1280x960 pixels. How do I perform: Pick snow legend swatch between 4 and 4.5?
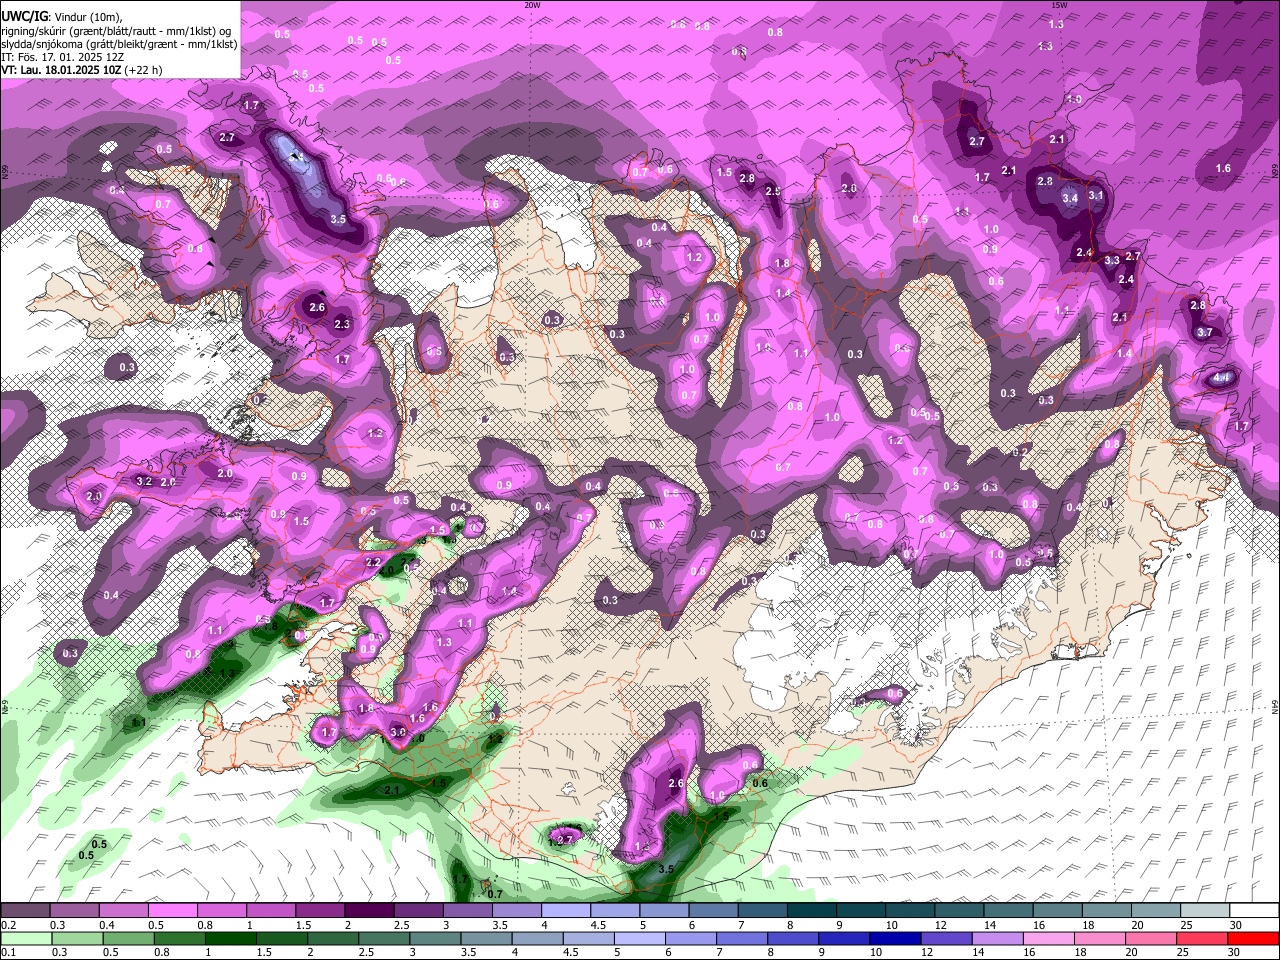tap(566, 910)
